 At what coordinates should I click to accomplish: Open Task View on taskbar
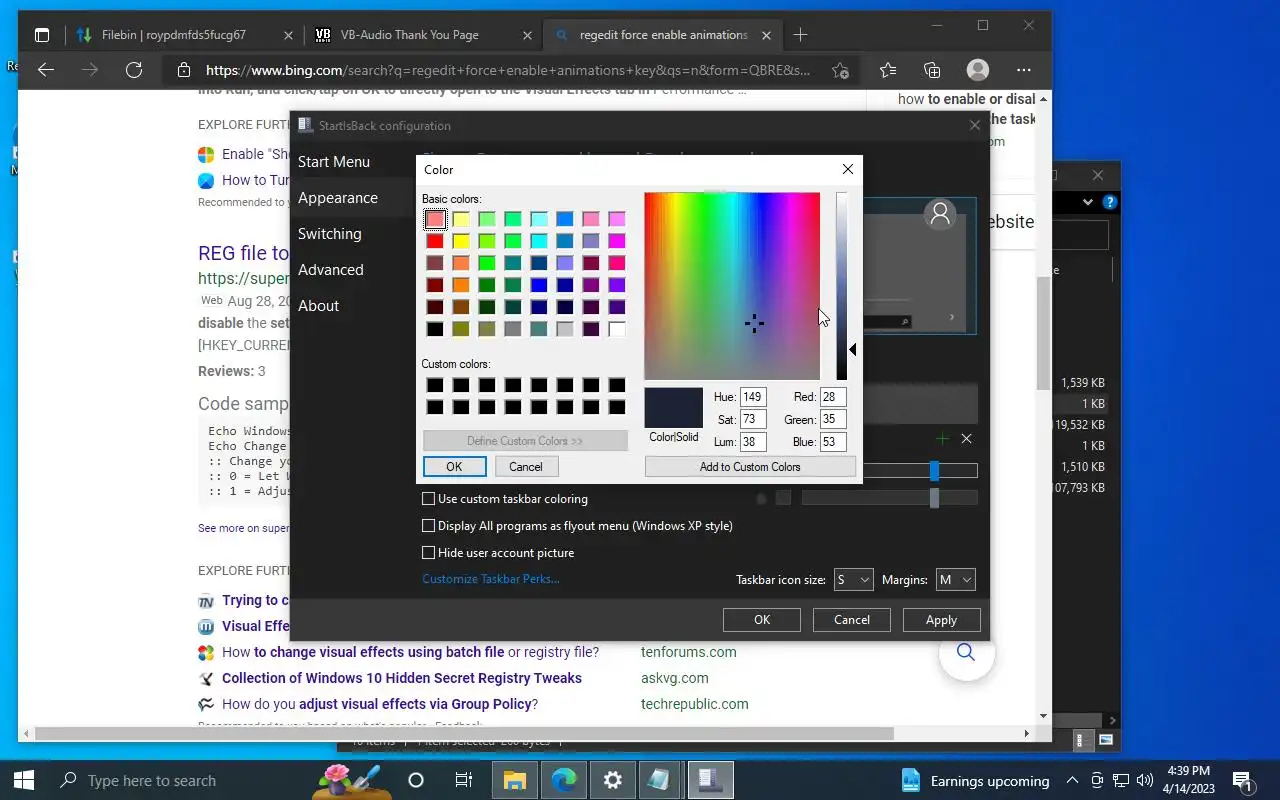(x=464, y=780)
